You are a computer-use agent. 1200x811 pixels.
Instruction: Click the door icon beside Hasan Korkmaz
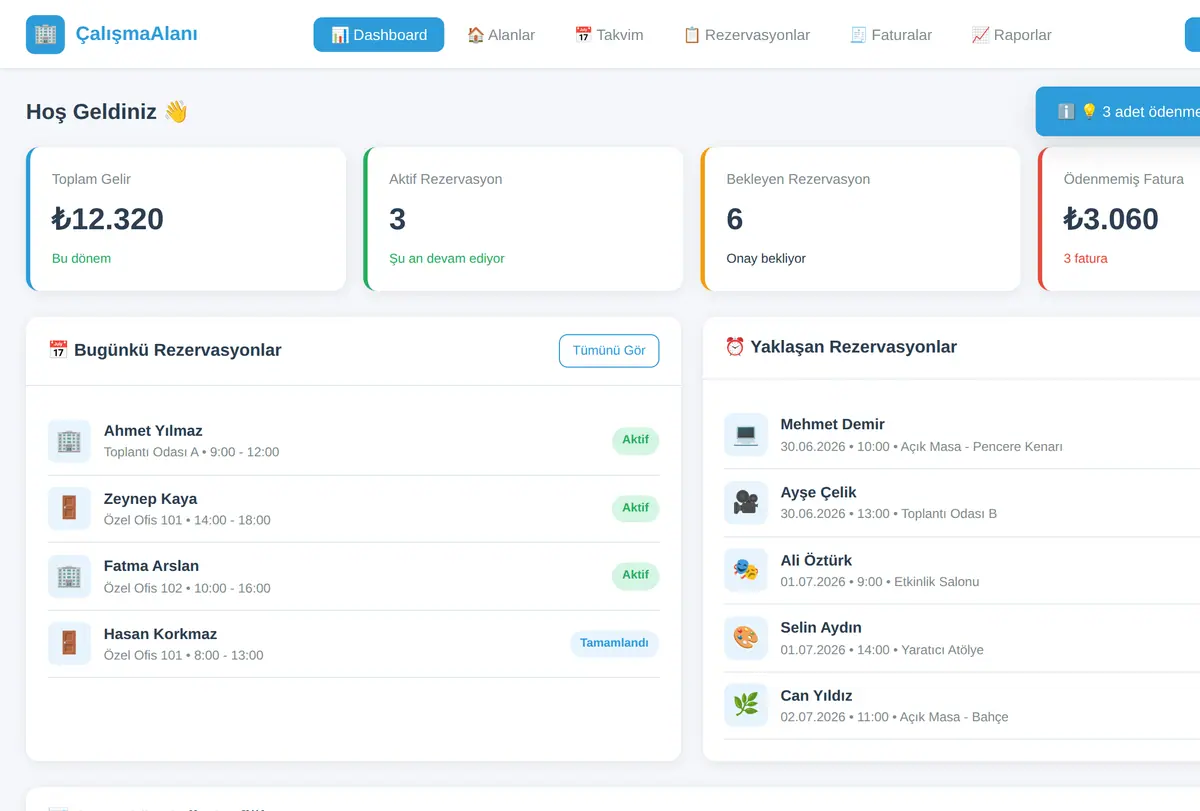coord(69,644)
